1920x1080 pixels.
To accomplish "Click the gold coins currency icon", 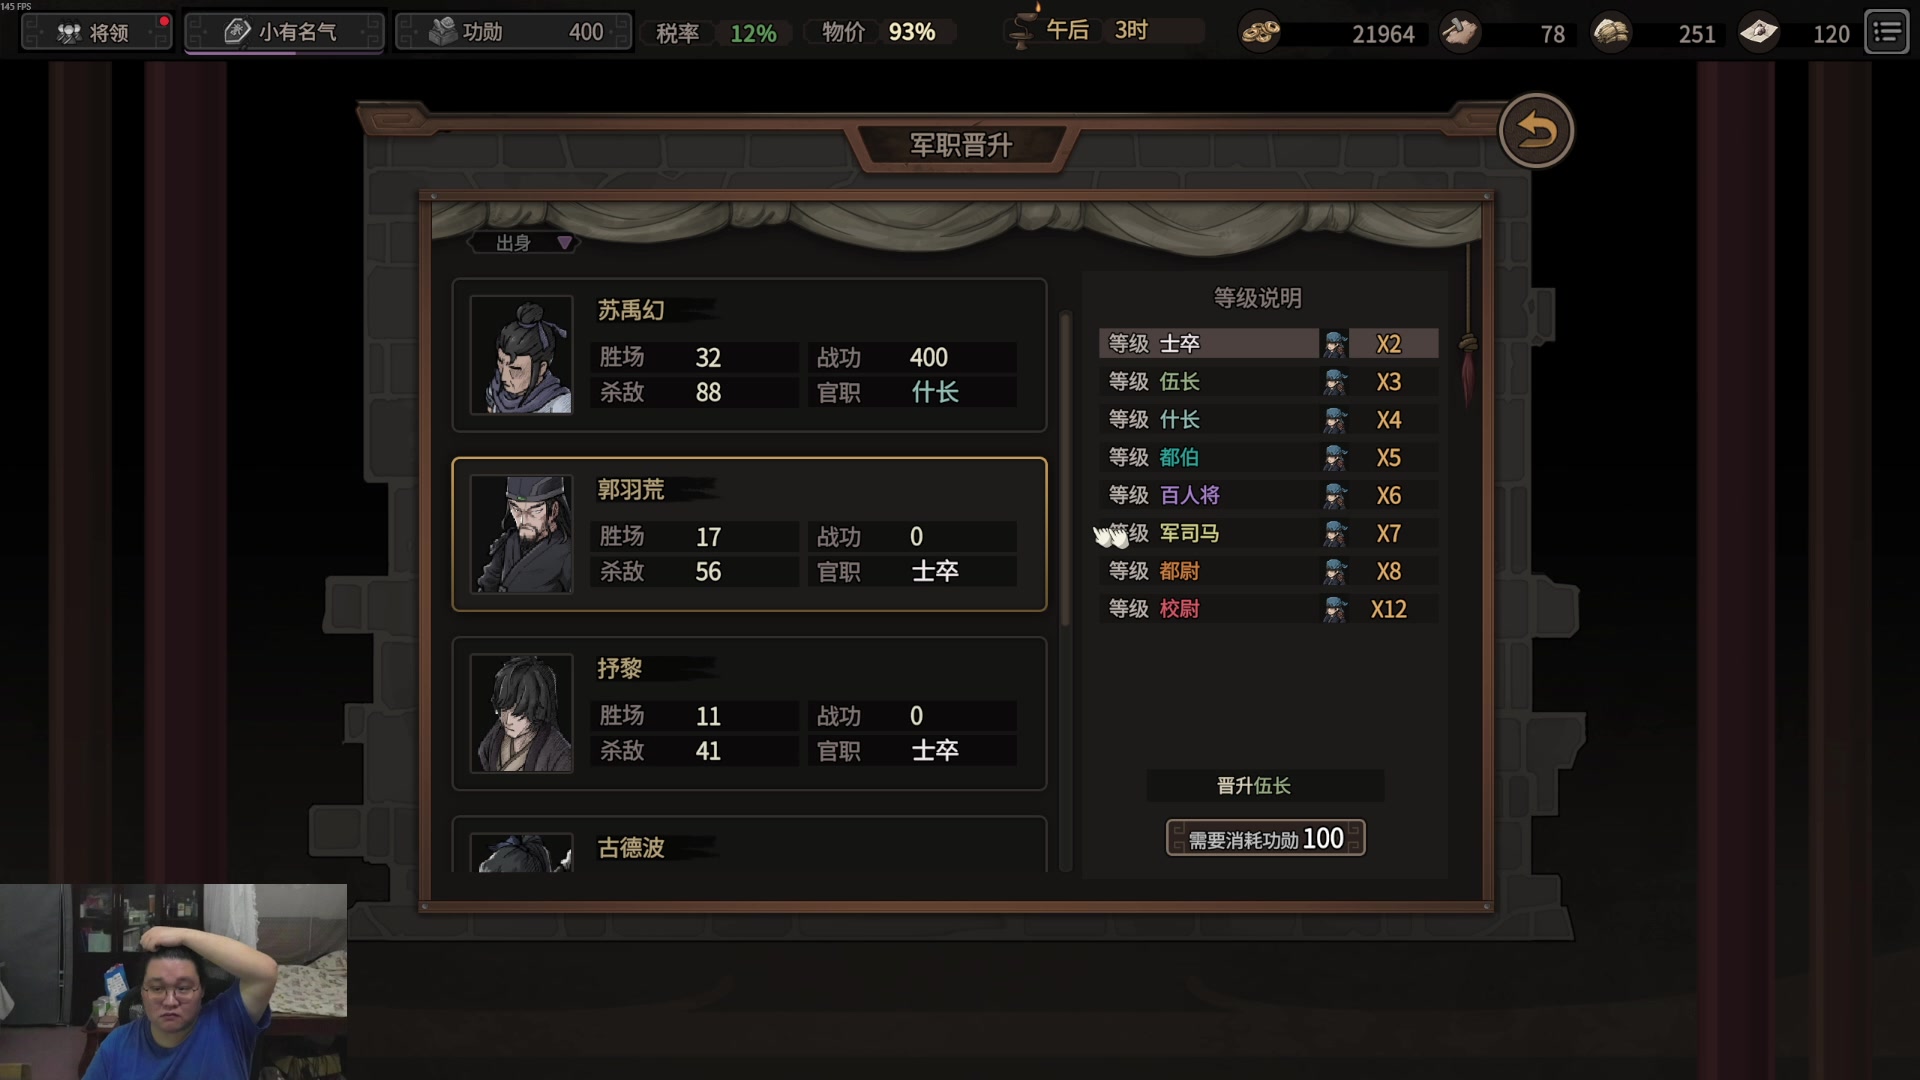I will click(1260, 33).
